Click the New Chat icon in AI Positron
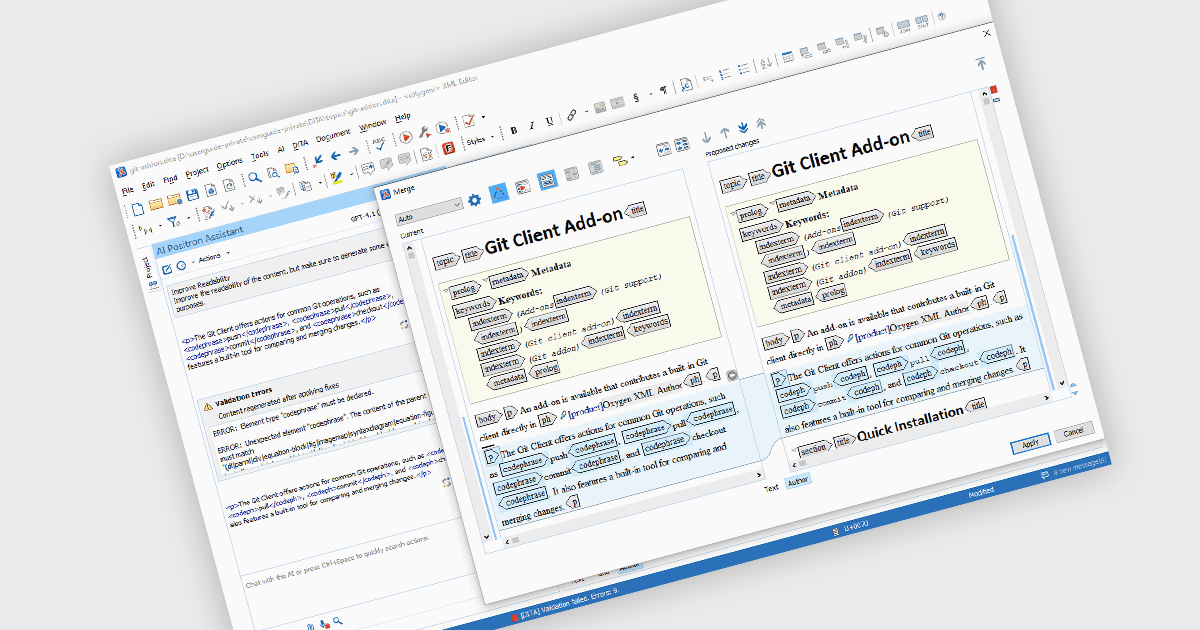1200x630 pixels. (167, 267)
